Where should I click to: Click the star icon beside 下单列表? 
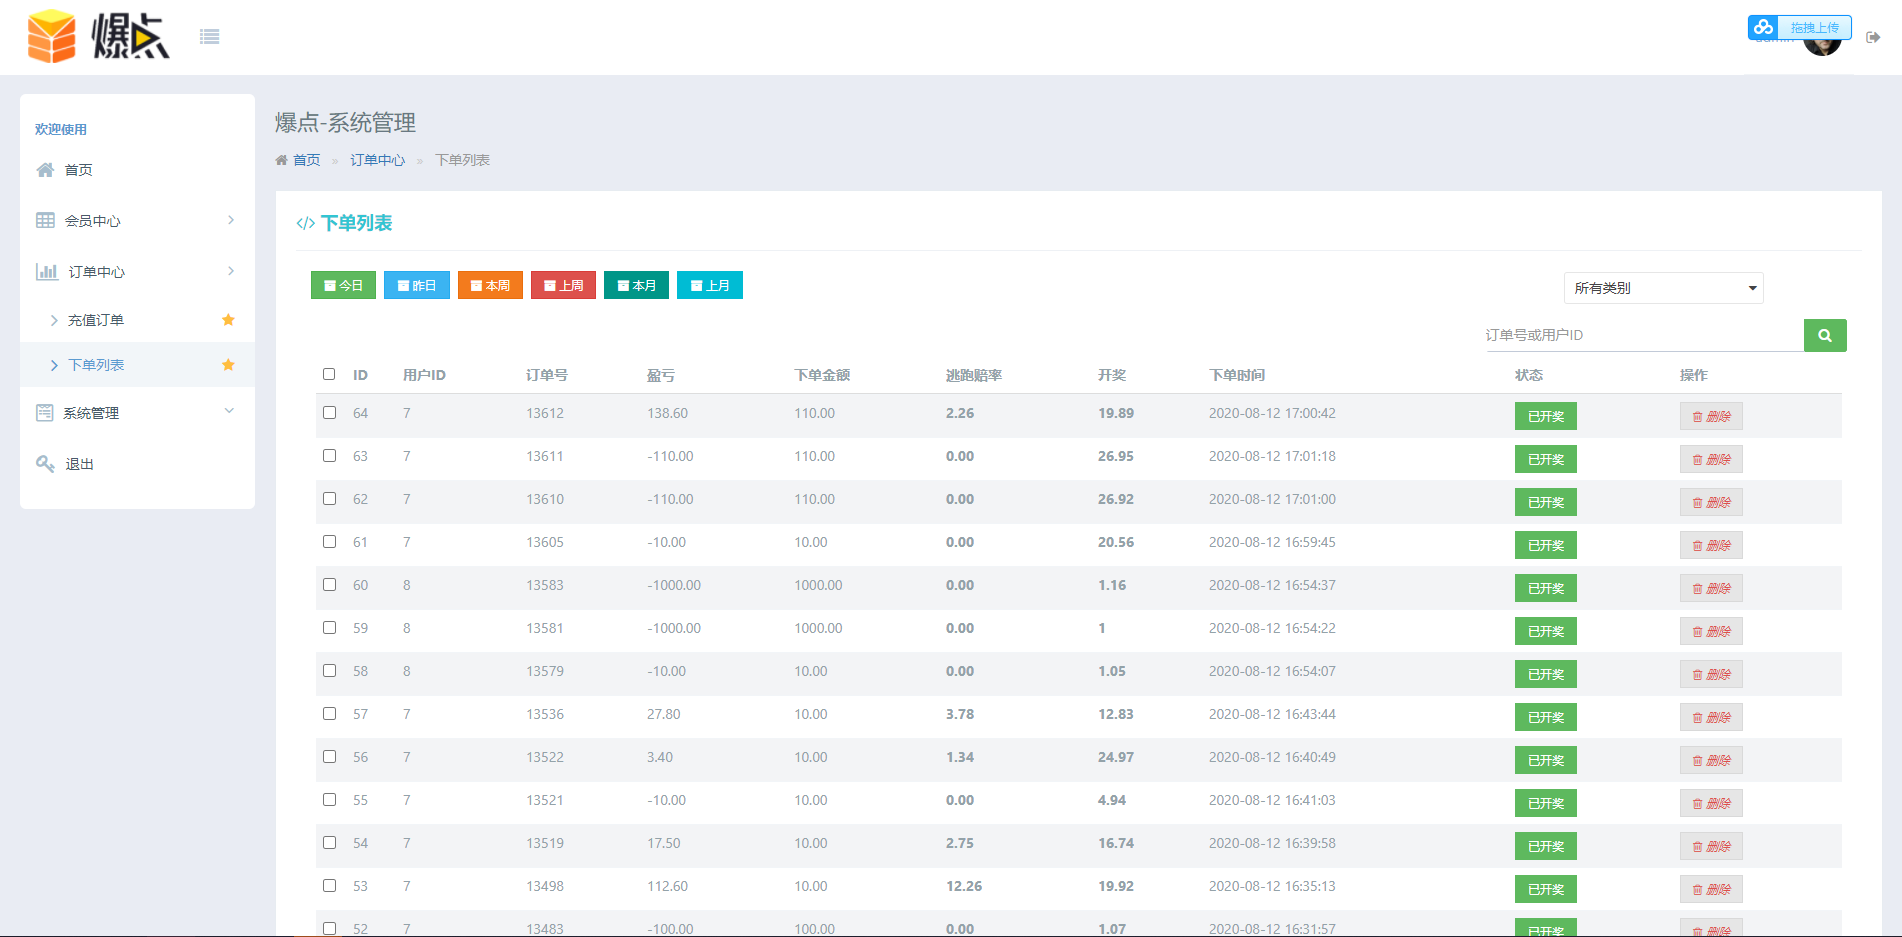click(x=228, y=365)
